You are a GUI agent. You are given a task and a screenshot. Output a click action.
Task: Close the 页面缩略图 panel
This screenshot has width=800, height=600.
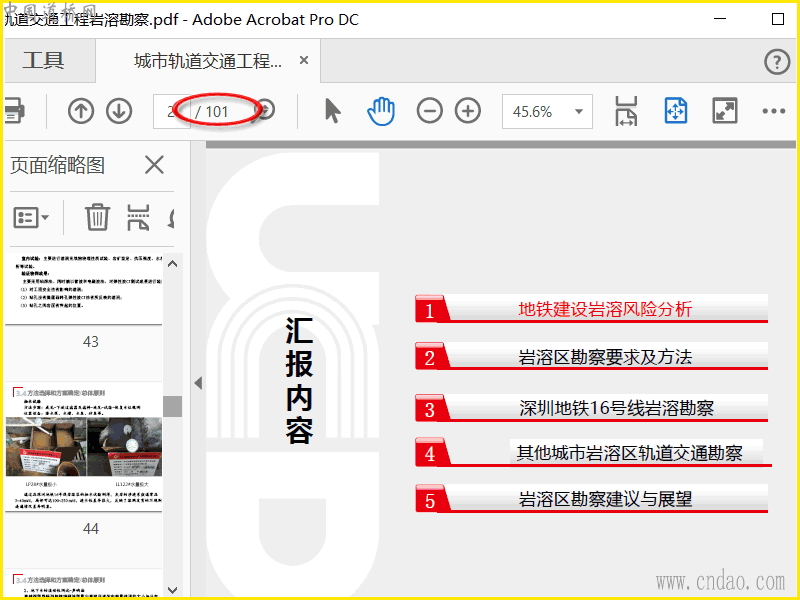click(x=154, y=165)
